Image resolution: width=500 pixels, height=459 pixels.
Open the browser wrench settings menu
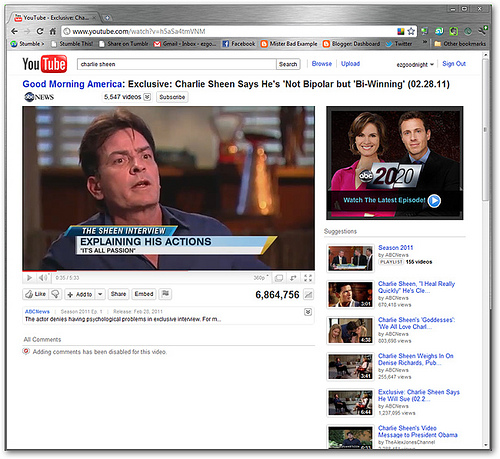click(483, 31)
